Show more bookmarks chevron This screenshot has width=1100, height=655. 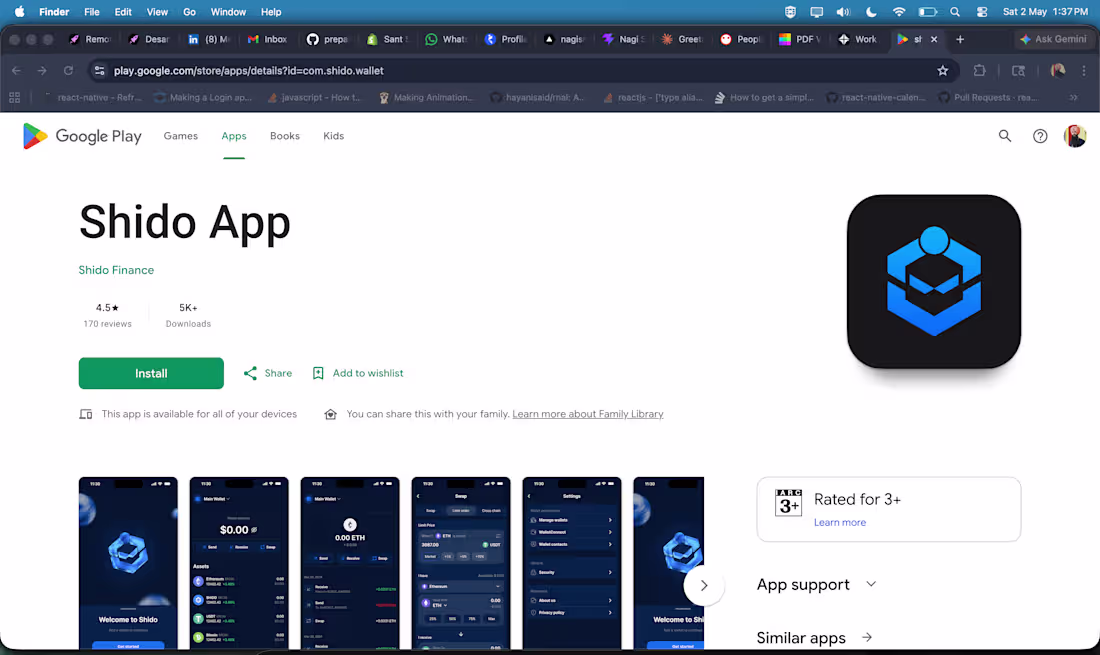(x=1073, y=97)
